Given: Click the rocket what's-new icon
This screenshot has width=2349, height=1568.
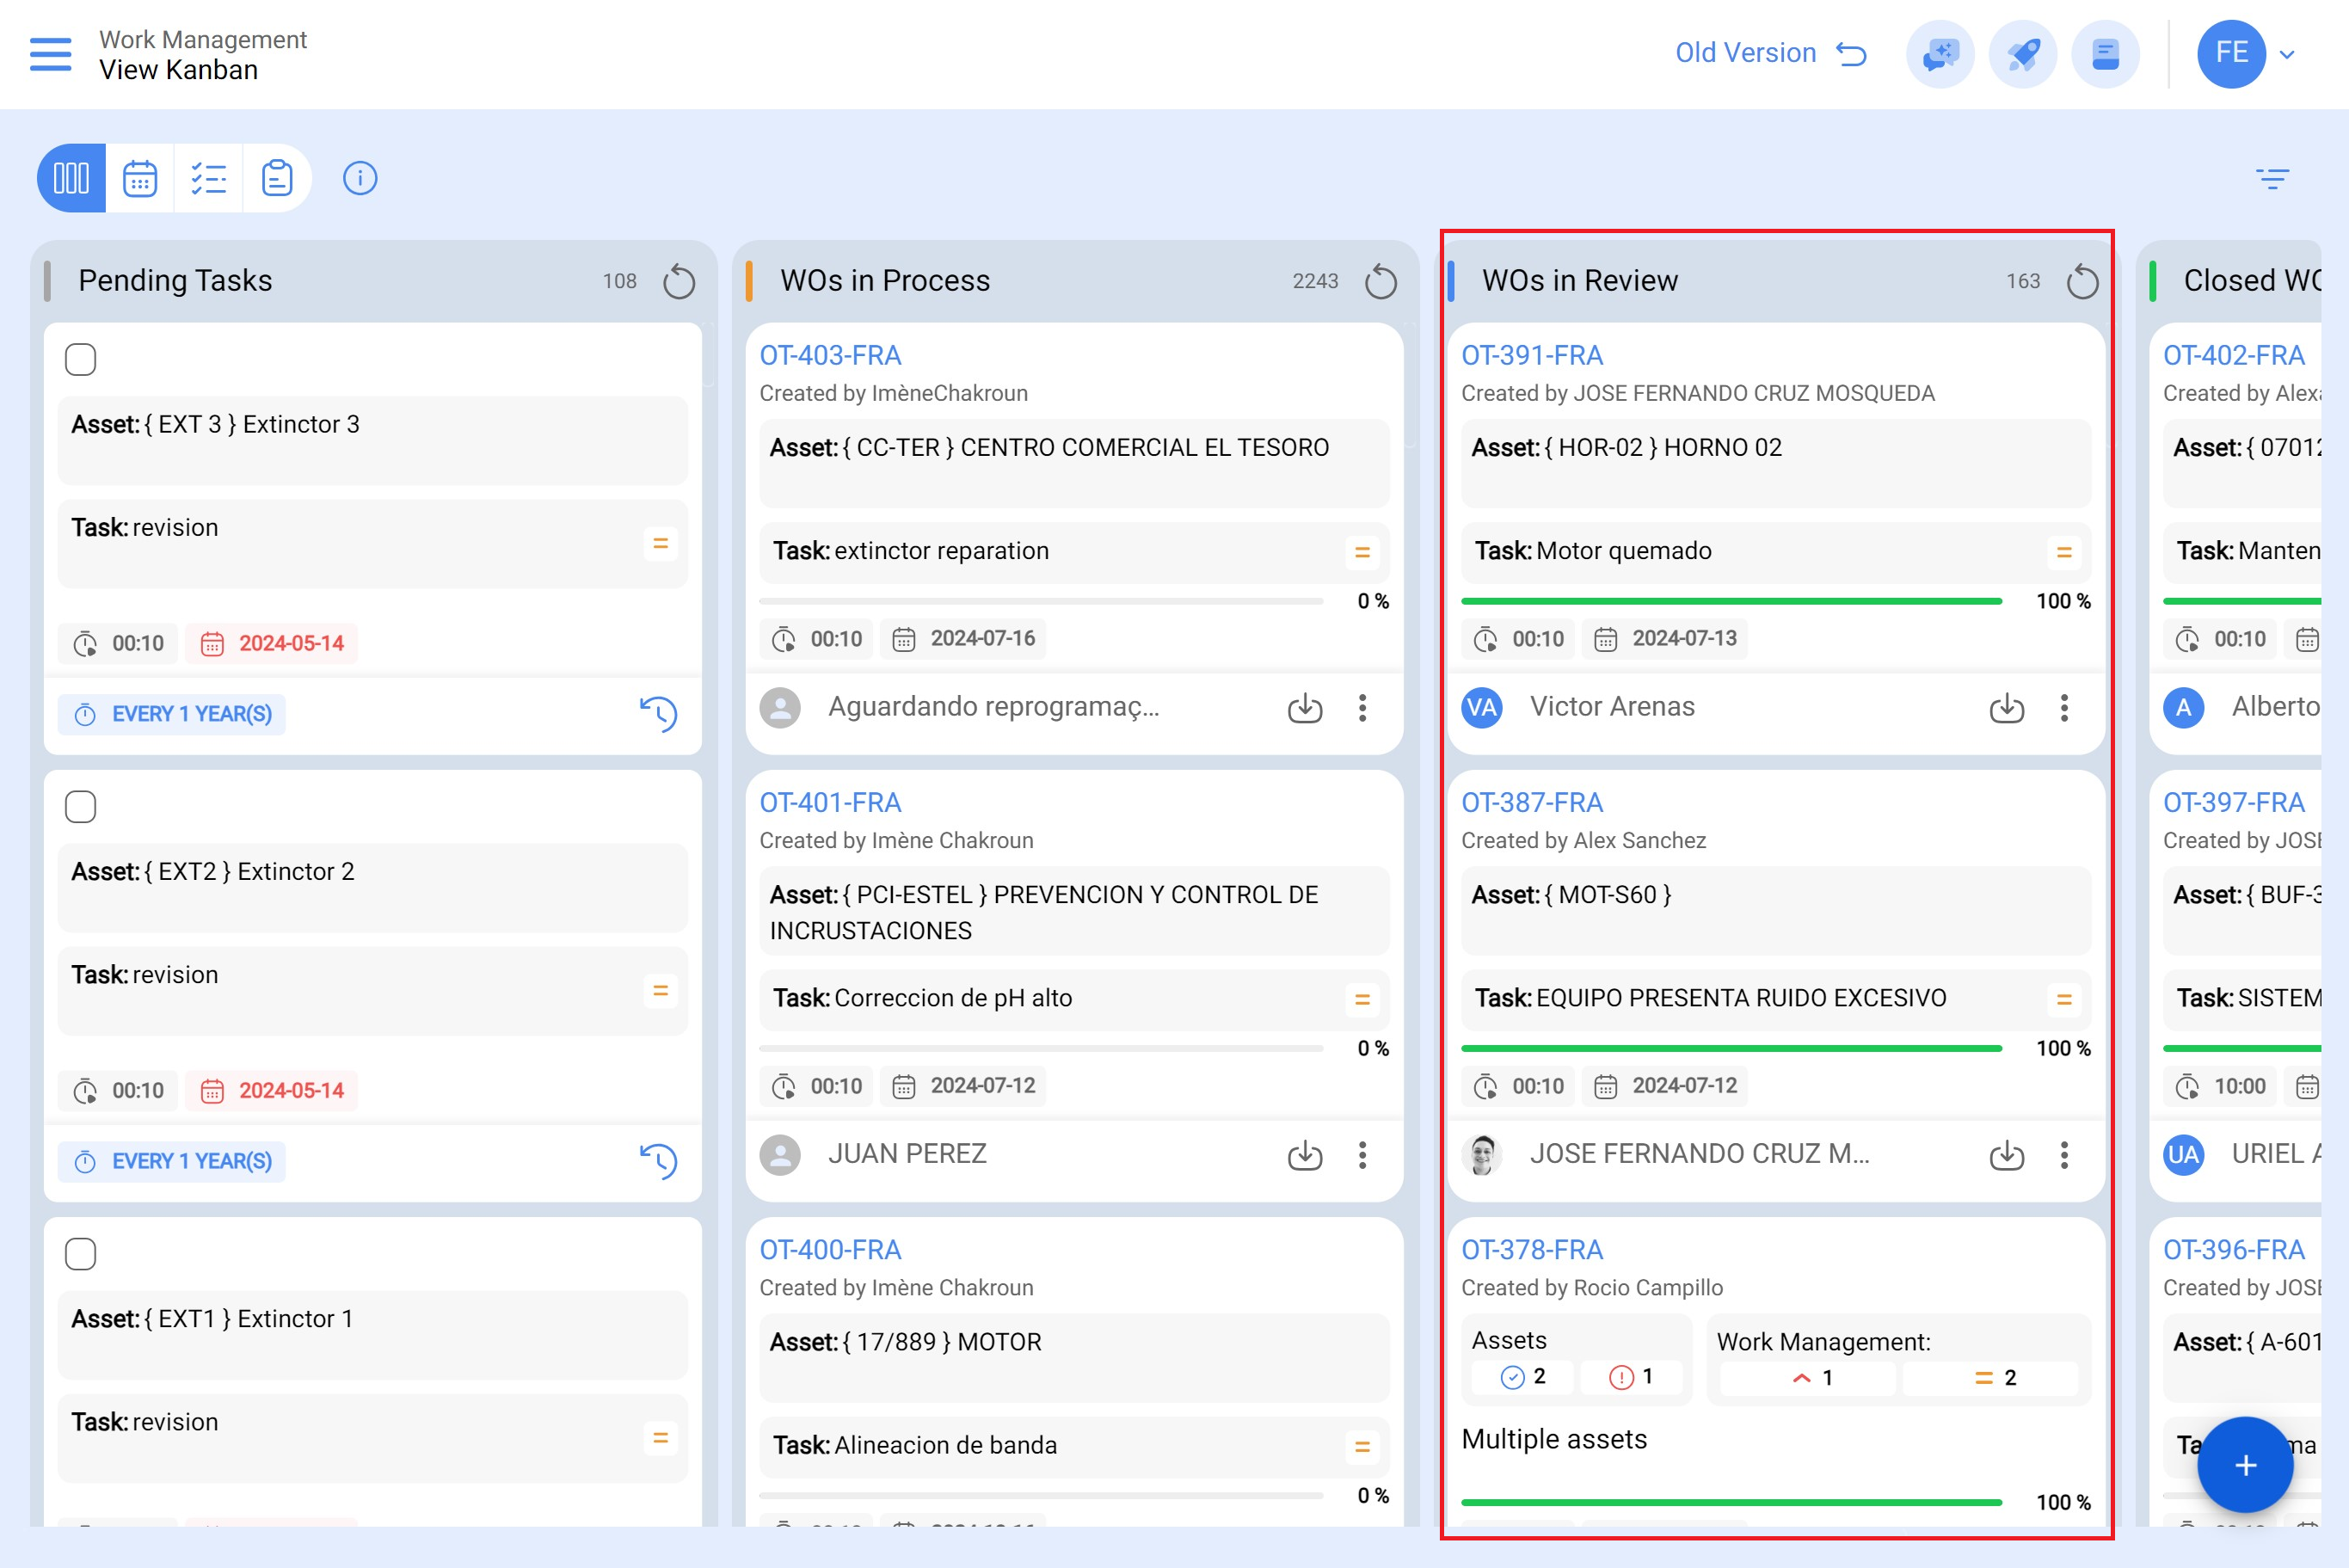Looking at the screenshot, I should click(2022, 54).
